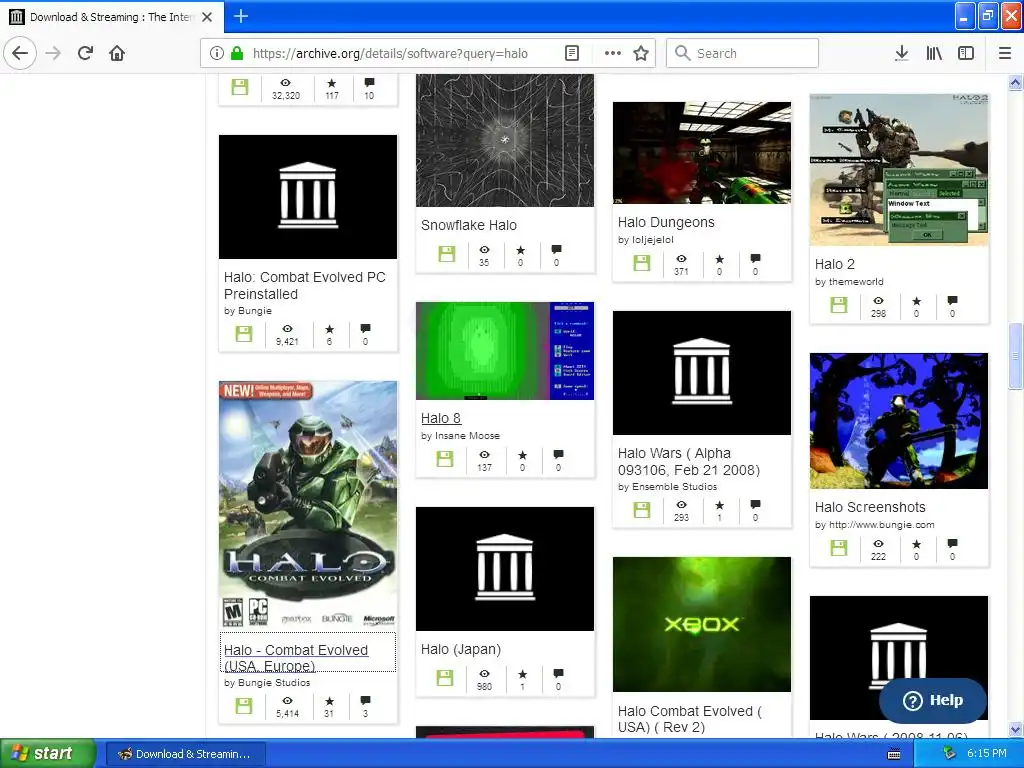Open Halo - Combat Evolved (USA, Europe) link
Image resolution: width=1024 pixels, height=768 pixels.
point(296,658)
